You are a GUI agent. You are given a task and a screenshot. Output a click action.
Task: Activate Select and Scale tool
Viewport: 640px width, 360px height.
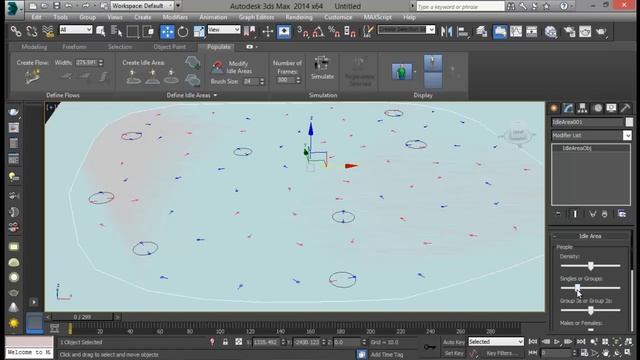199,31
